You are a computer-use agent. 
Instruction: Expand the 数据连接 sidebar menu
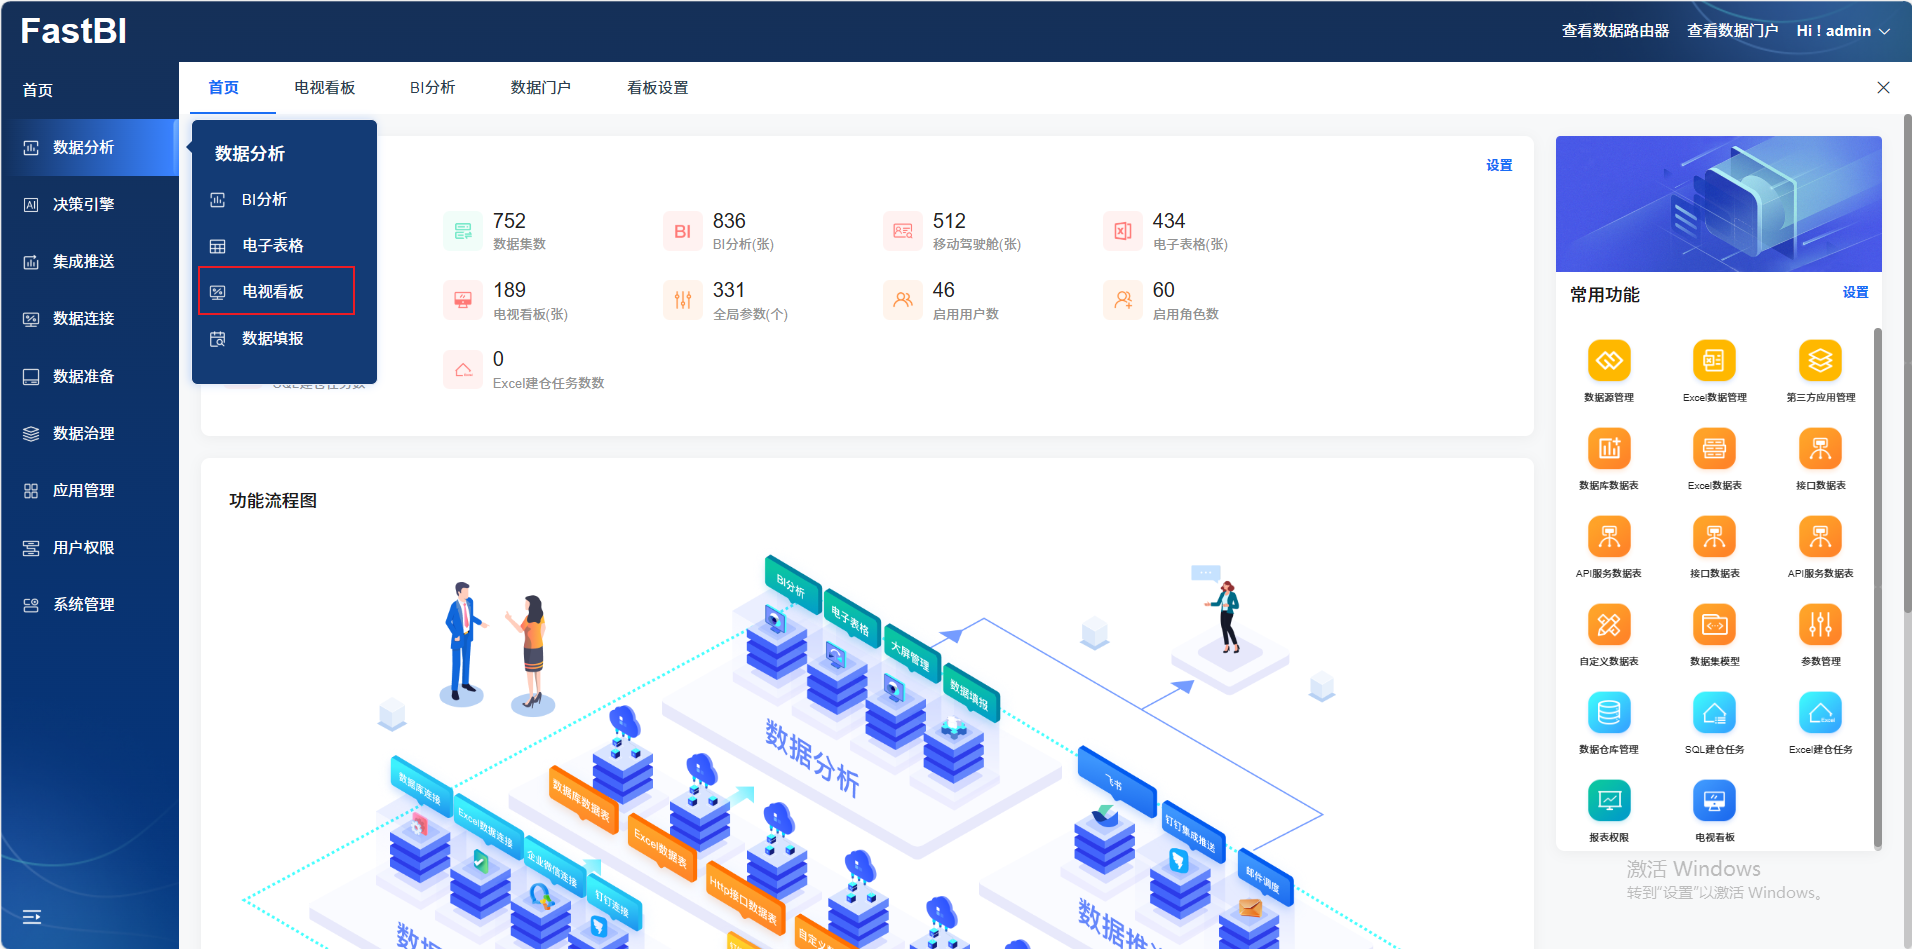(x=84, y=318)
